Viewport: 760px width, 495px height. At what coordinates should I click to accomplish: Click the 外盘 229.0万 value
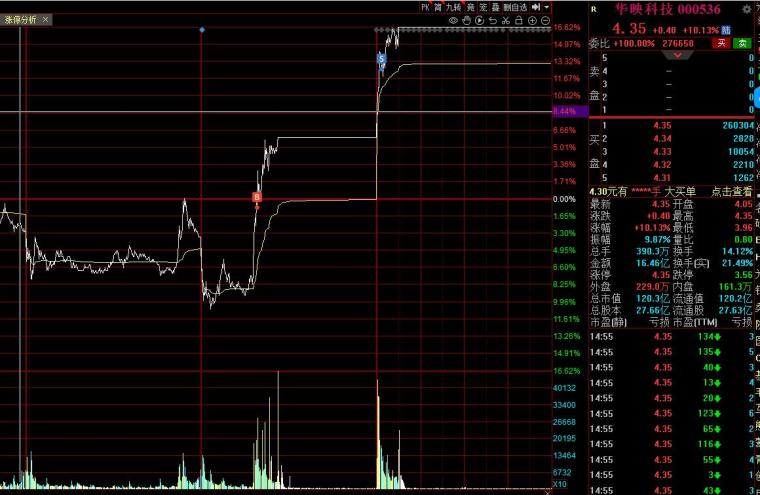tap(652, 287)
